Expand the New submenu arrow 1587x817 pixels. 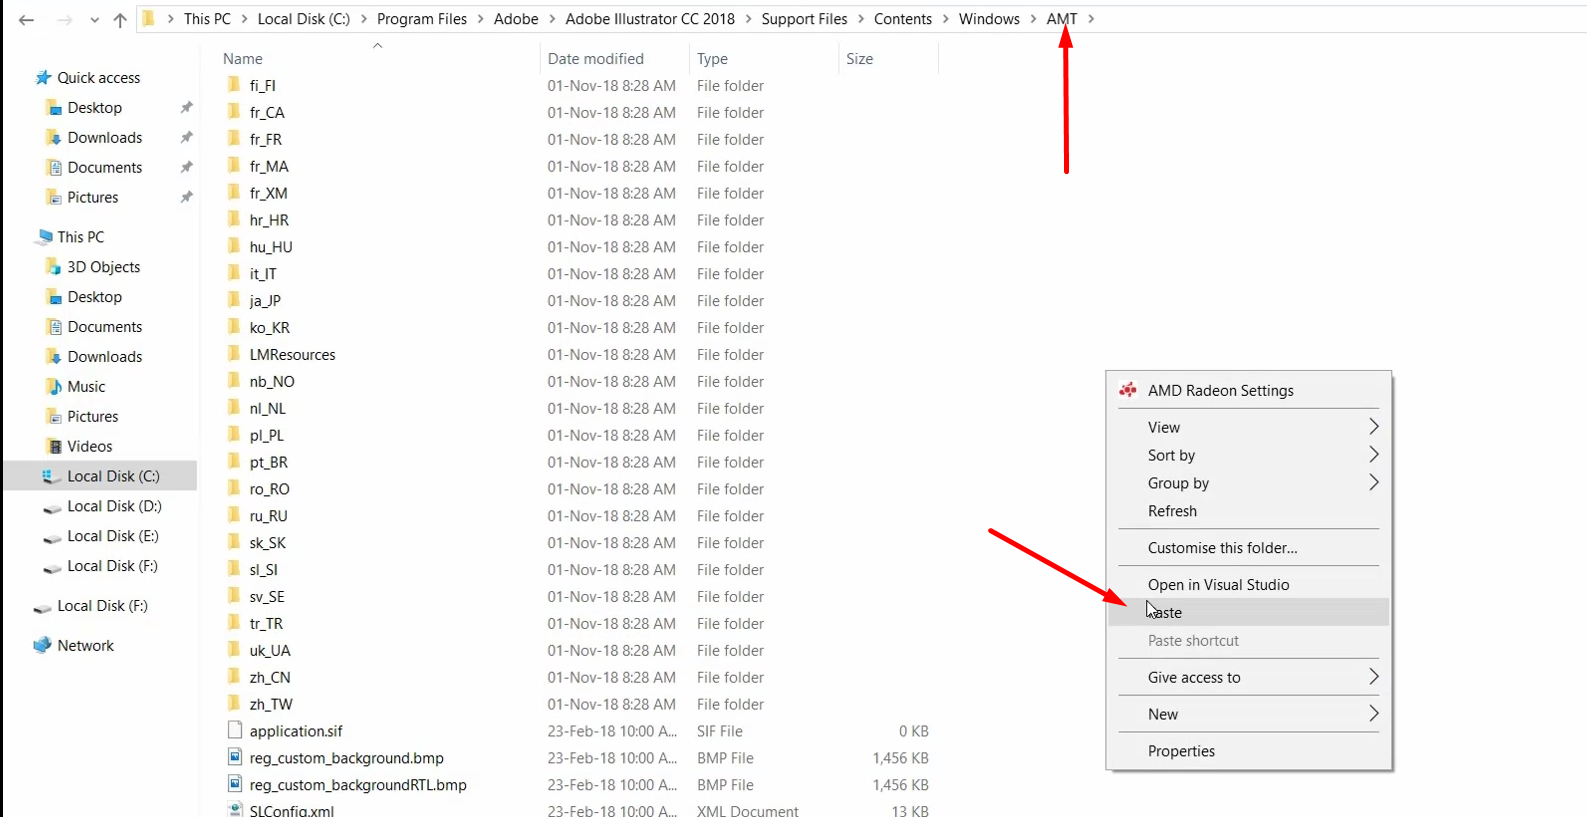(1374, 714)
